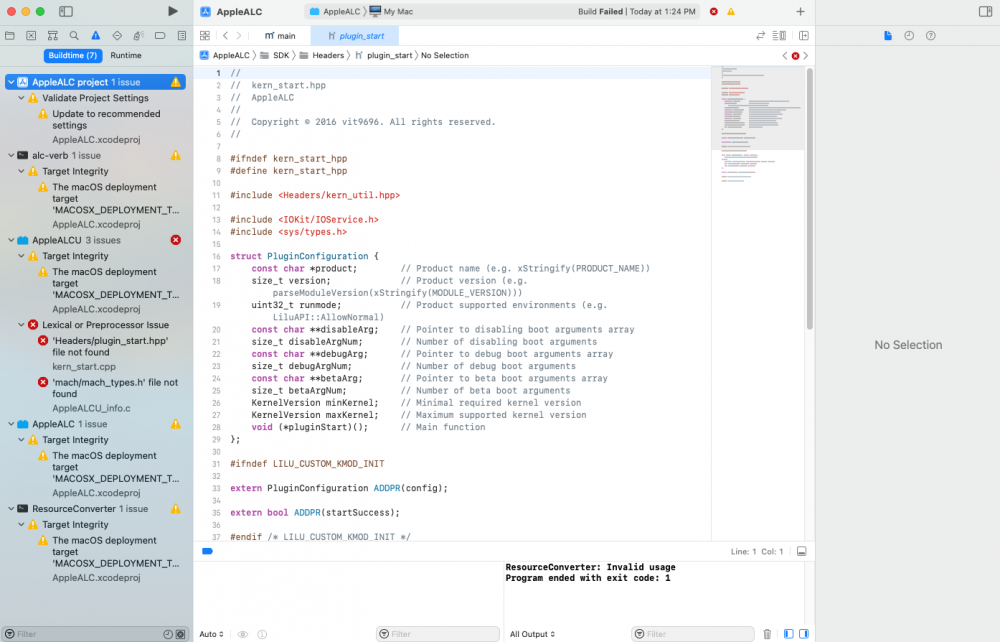Toggle the inspector sidebar visibility
The height and width of the screenshot is (642, 1000).
pyautogui.click(x=985, y=11)
